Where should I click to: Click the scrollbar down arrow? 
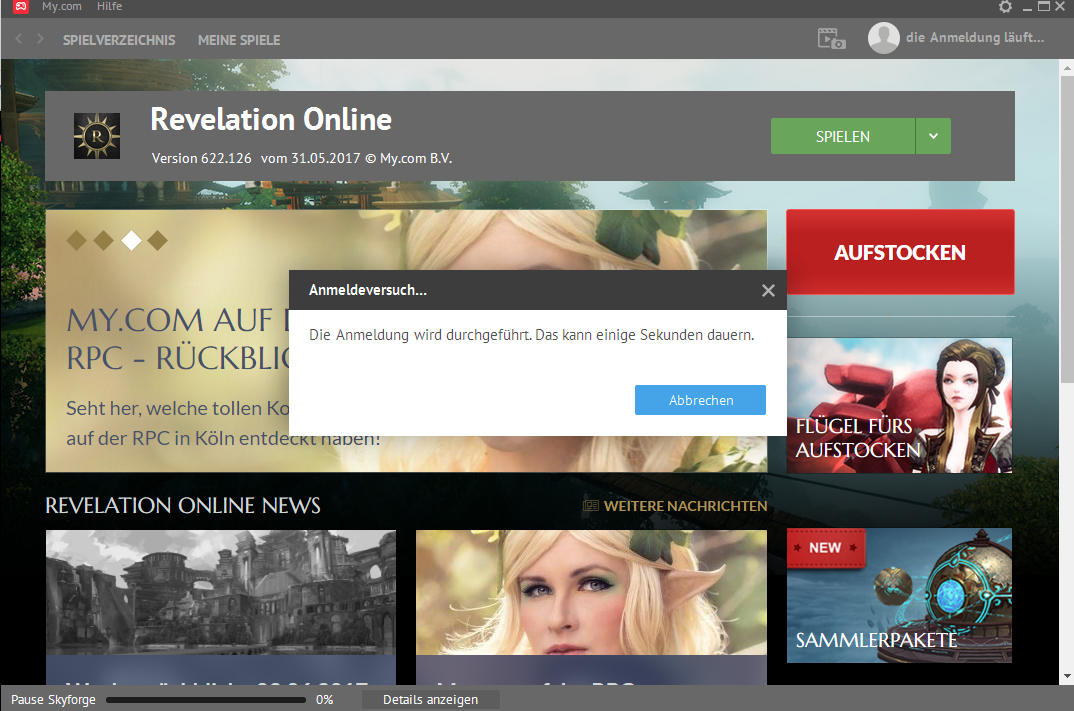point(1067,676)
